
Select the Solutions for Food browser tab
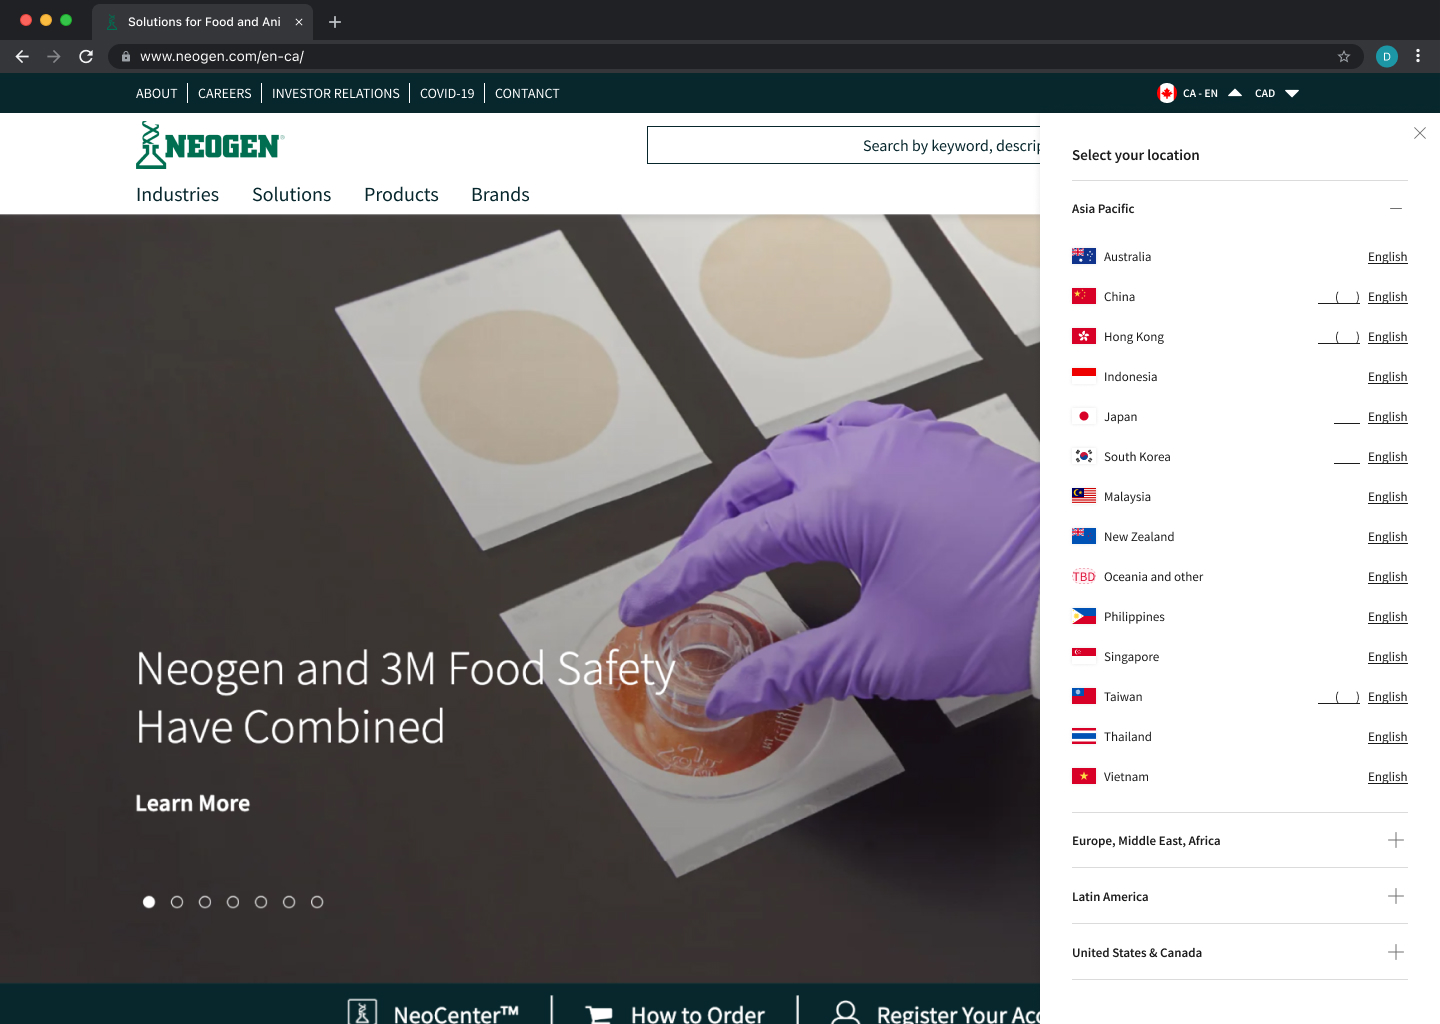pos(203,22)
